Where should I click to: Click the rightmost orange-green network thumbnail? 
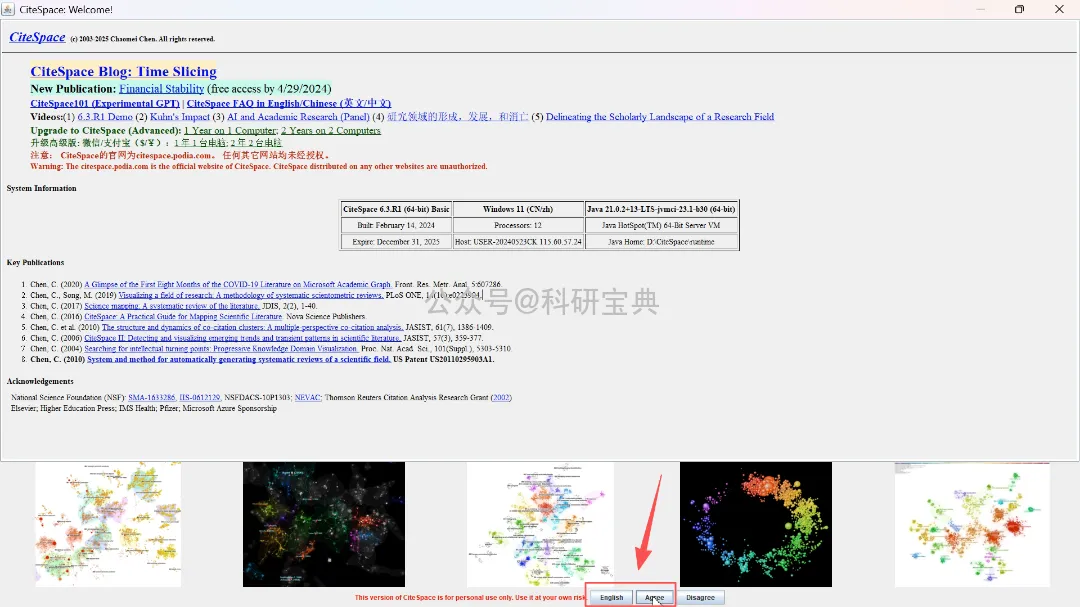(972, 524)
